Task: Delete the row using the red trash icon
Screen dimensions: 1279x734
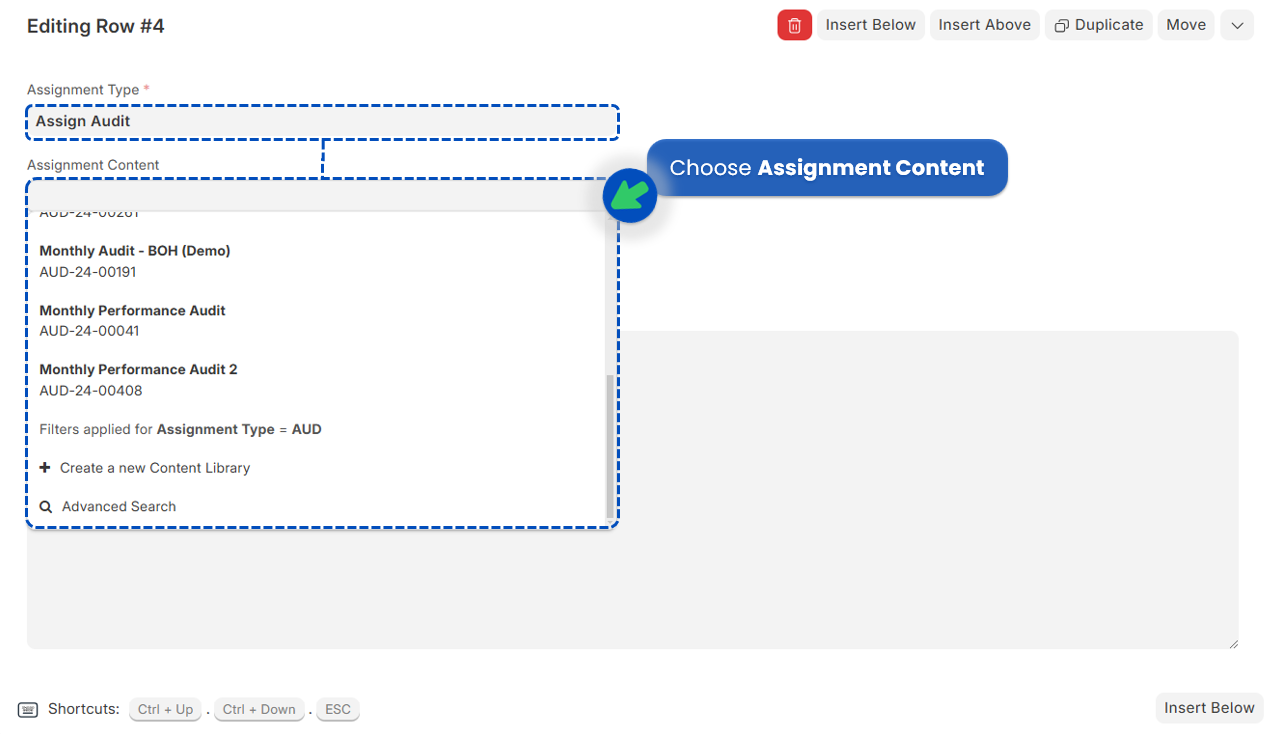Action: (x=794, y=24)
